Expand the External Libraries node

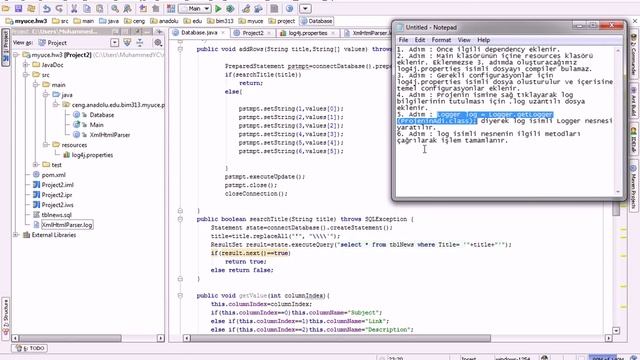pos(16,235)
